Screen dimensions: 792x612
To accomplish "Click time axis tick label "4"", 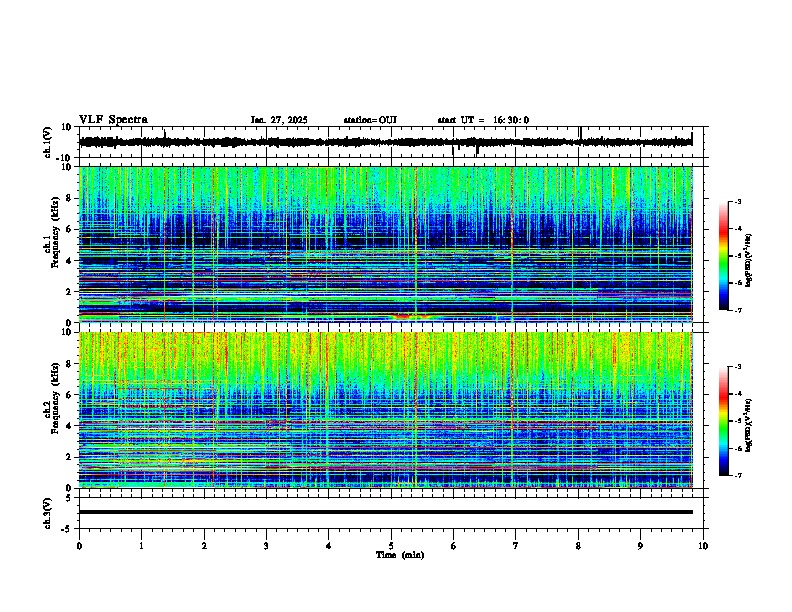I will [328, 546].
